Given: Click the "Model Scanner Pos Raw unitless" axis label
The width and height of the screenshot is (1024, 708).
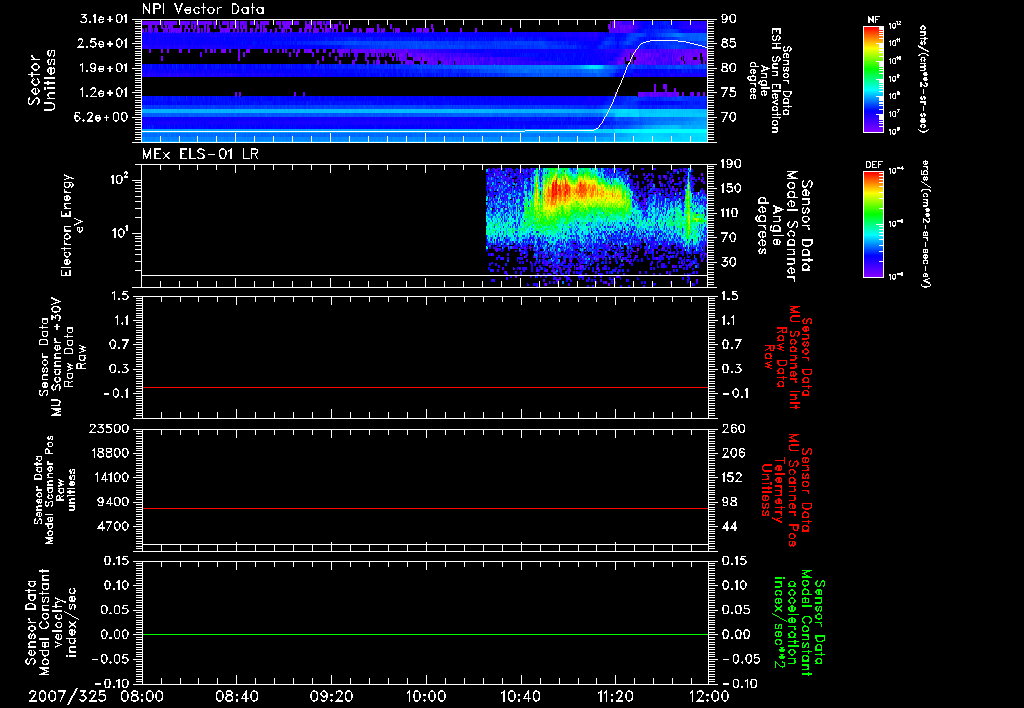Looking at the screenshot, I should tap(55, 490).
